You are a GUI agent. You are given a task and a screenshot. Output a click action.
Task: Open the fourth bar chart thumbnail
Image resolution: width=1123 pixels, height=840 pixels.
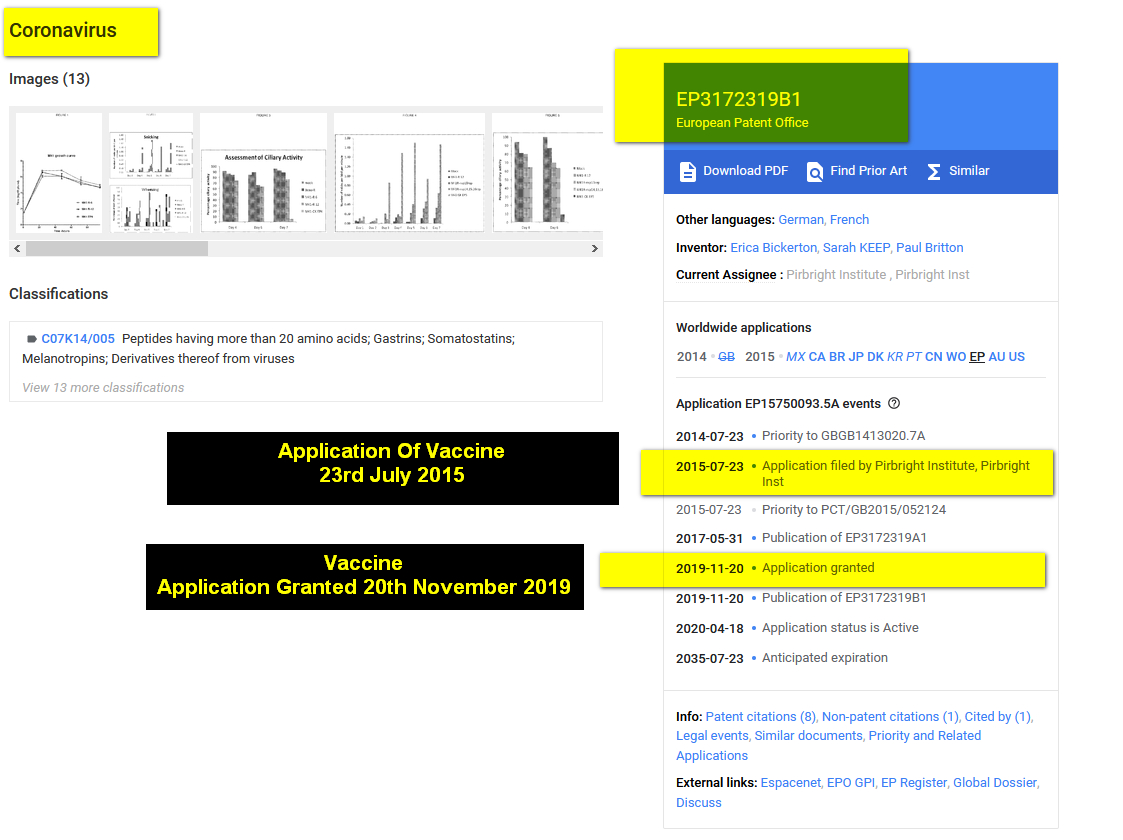click(x=409, y=173)
